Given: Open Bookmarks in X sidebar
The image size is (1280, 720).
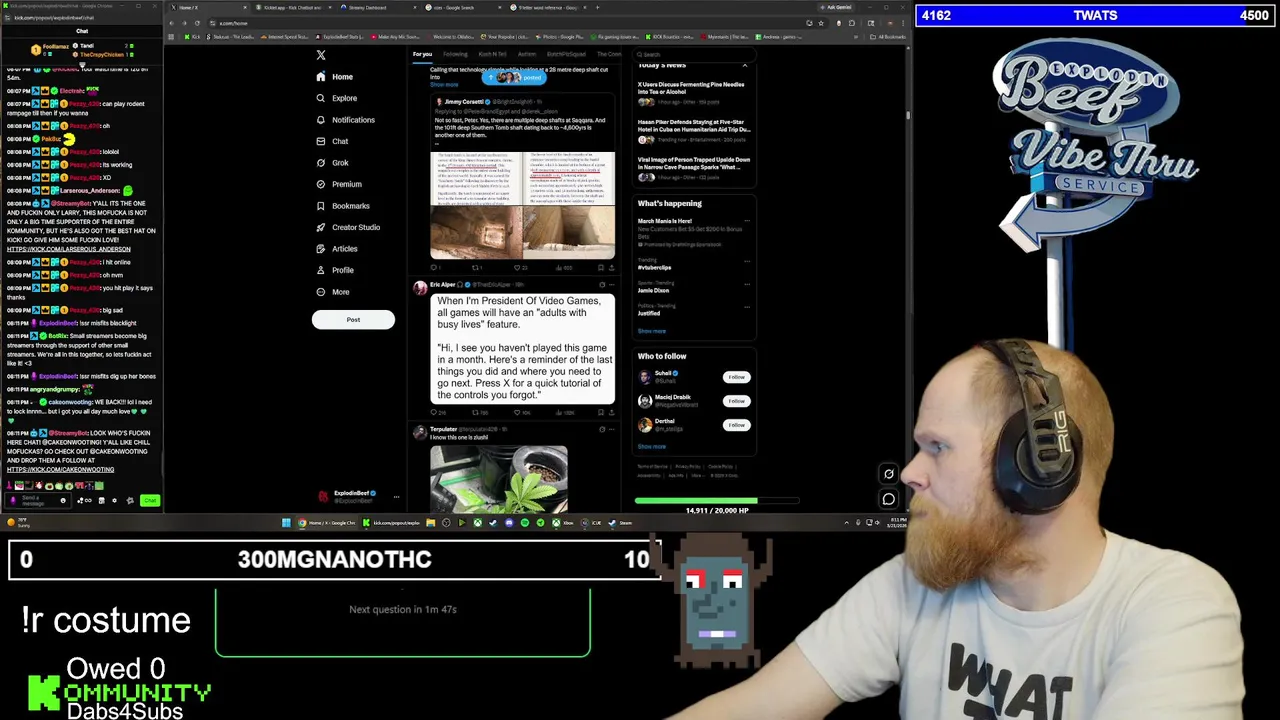Looking at the screenshot, I should (342, 206).
